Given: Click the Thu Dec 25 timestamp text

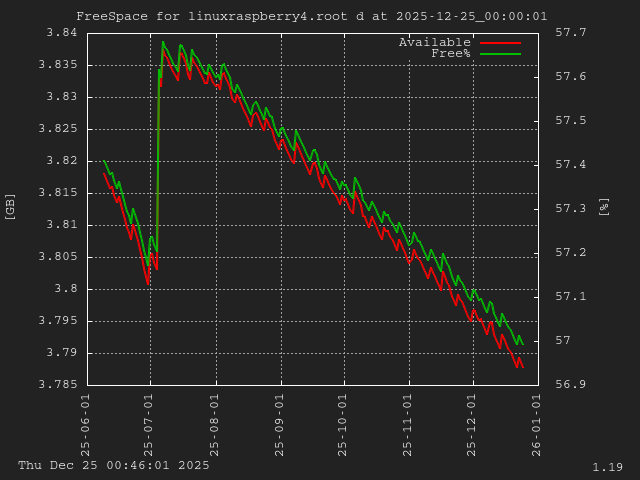Looking at the screenshot, I should [114, 465].
